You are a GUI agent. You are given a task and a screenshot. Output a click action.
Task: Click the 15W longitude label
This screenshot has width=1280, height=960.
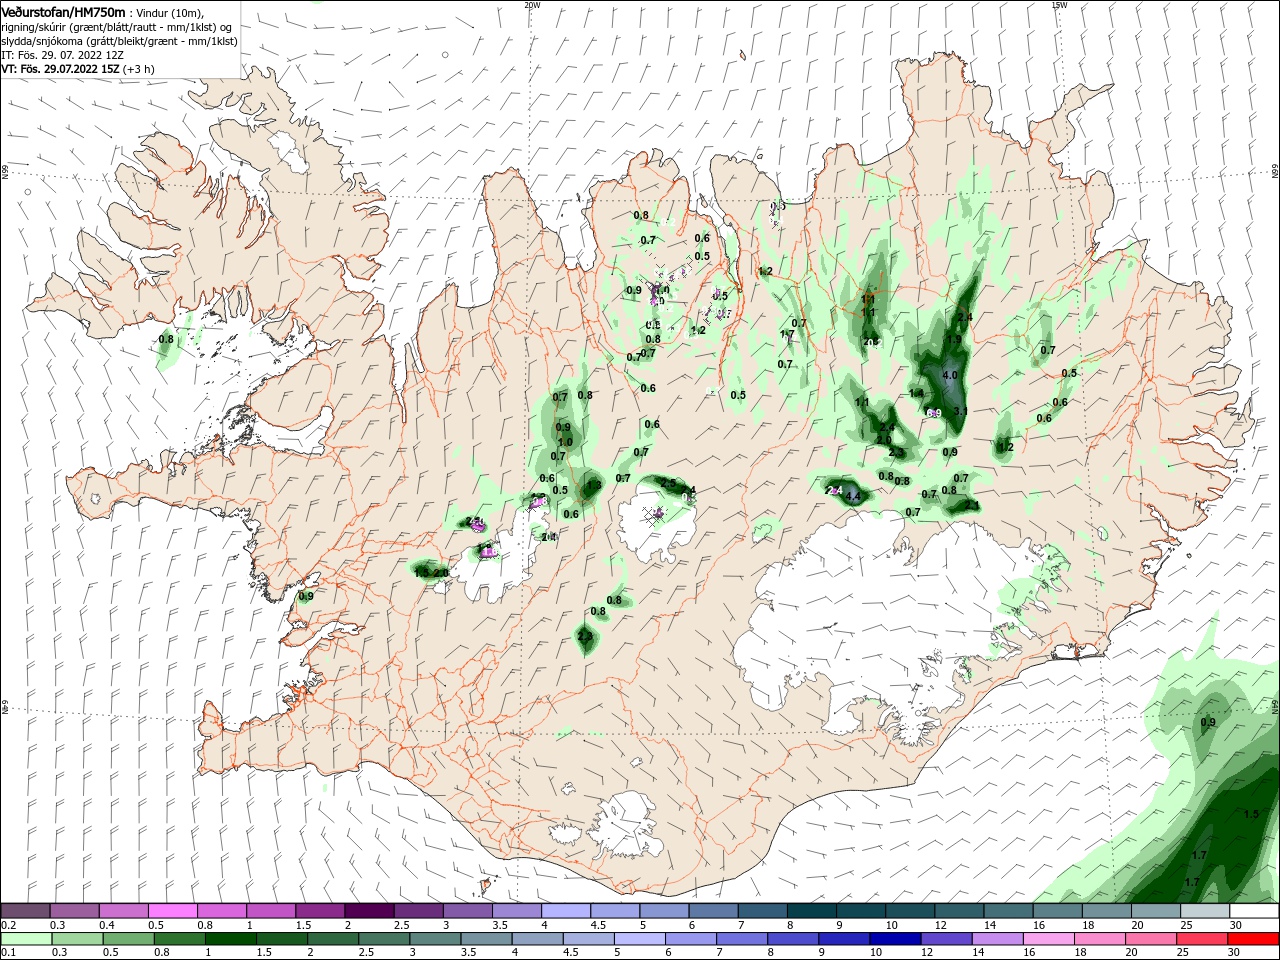(1059, 5)
